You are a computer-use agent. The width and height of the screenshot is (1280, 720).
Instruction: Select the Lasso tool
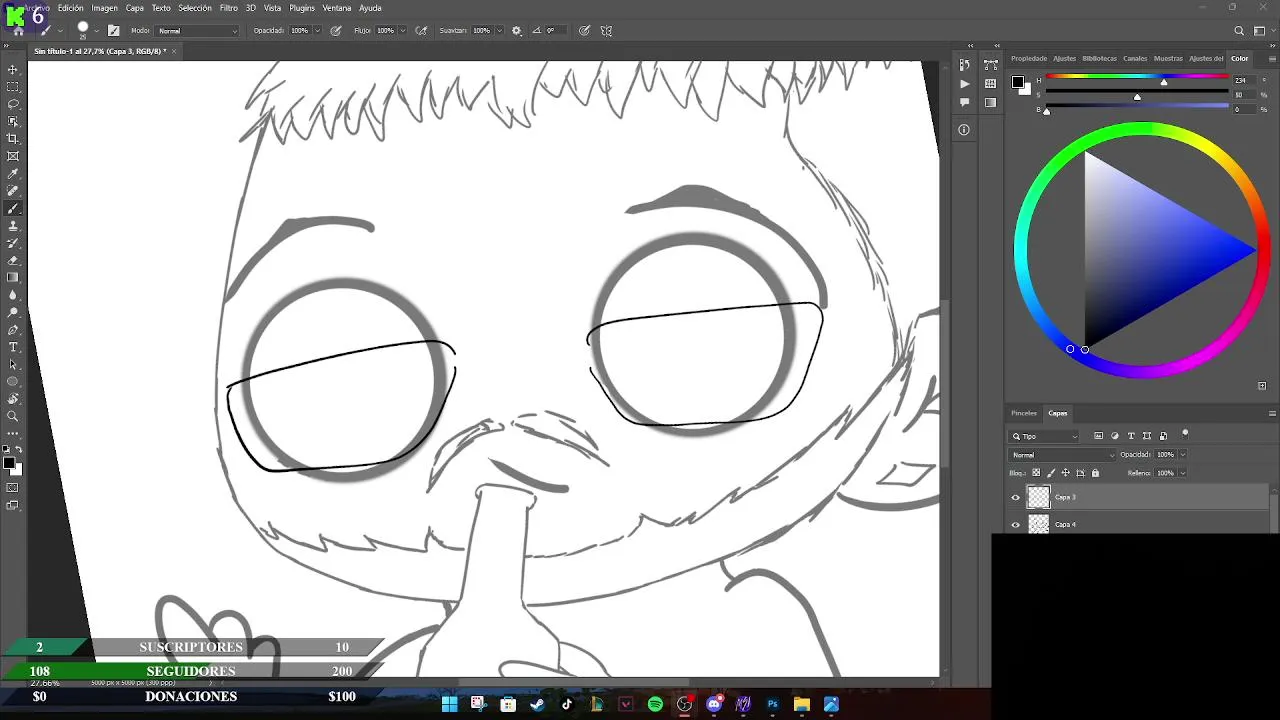(13, 104)
